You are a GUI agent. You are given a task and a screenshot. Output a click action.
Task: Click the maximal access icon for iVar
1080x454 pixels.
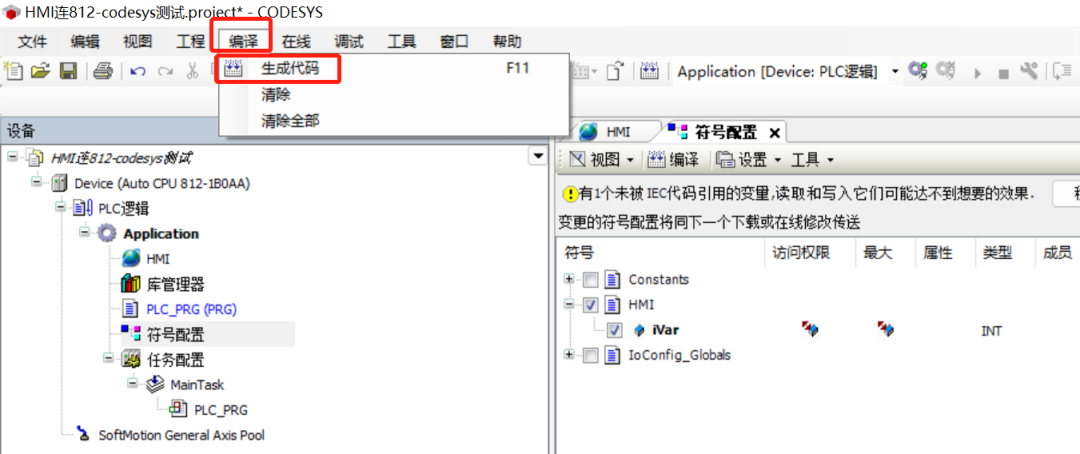[886, 329]
